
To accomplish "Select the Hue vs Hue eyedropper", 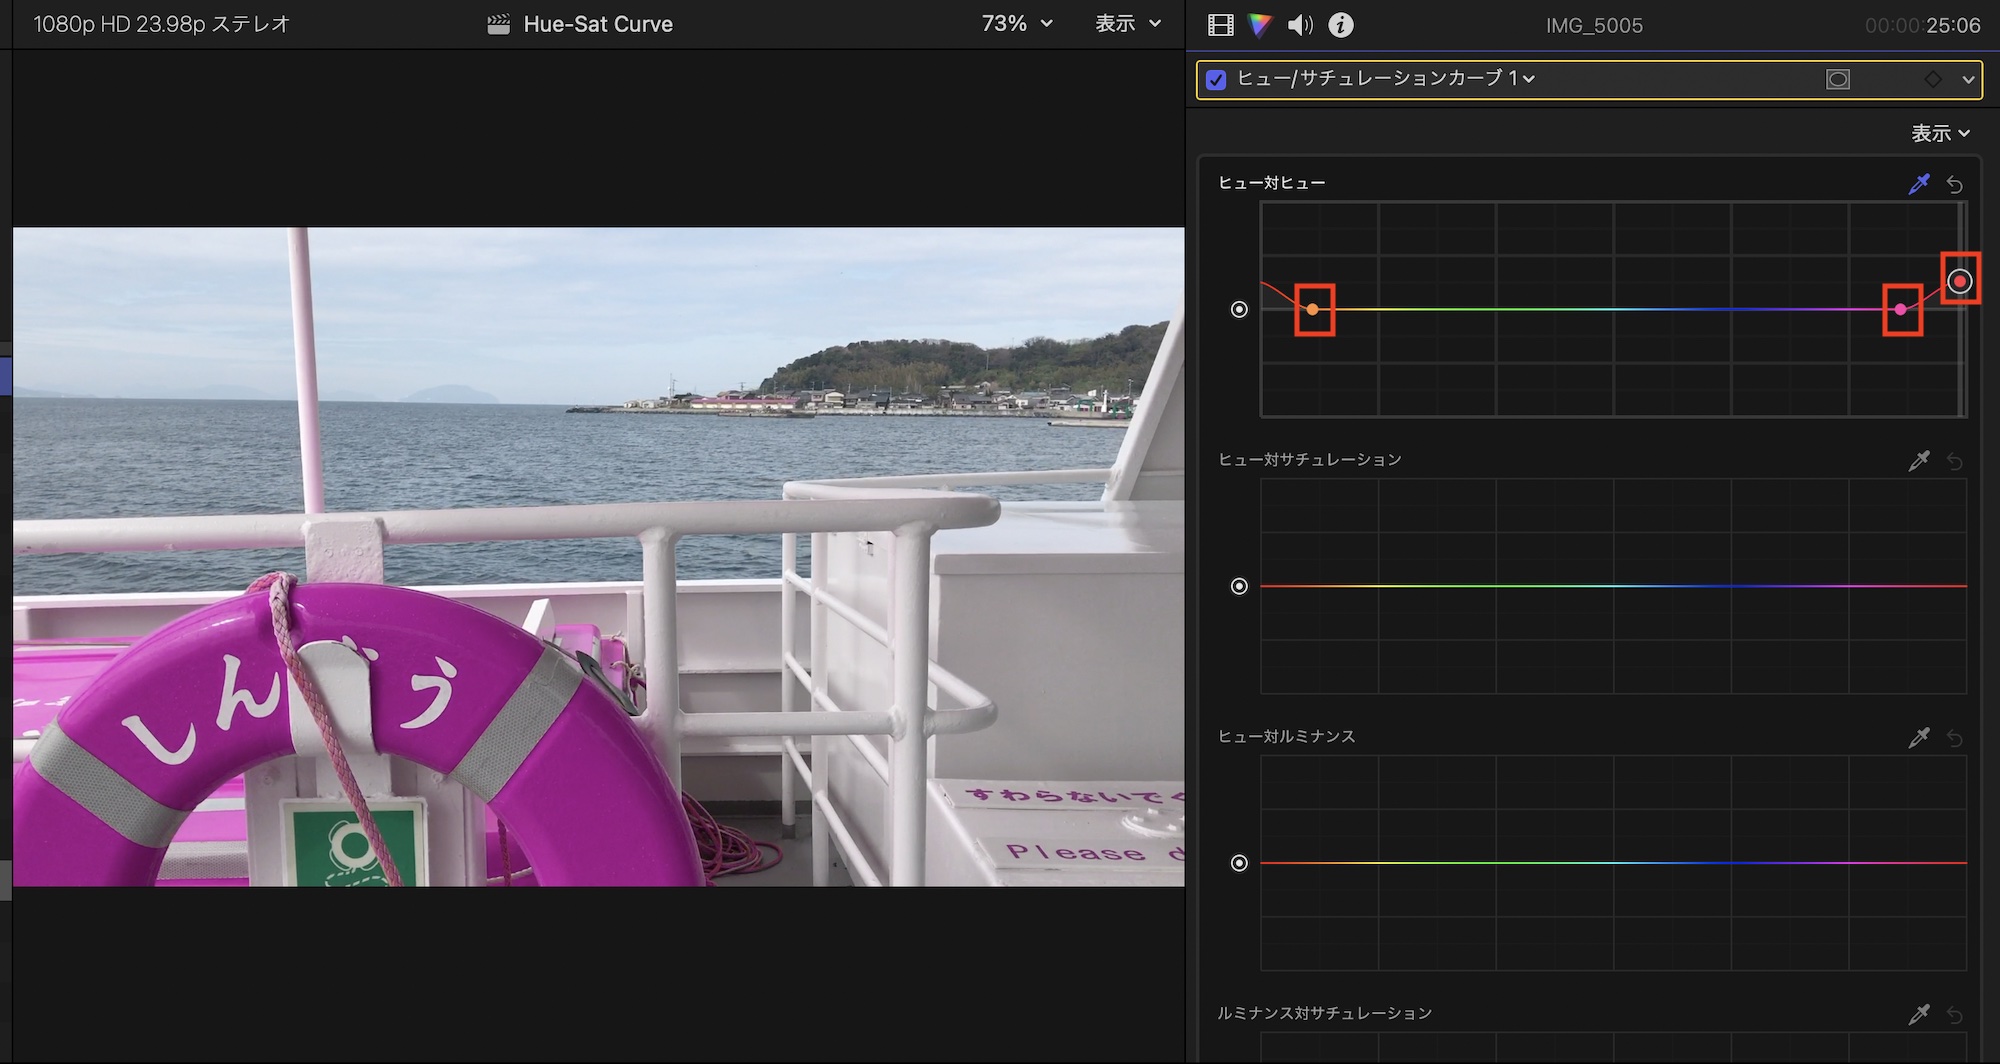I will [1918, 184].
